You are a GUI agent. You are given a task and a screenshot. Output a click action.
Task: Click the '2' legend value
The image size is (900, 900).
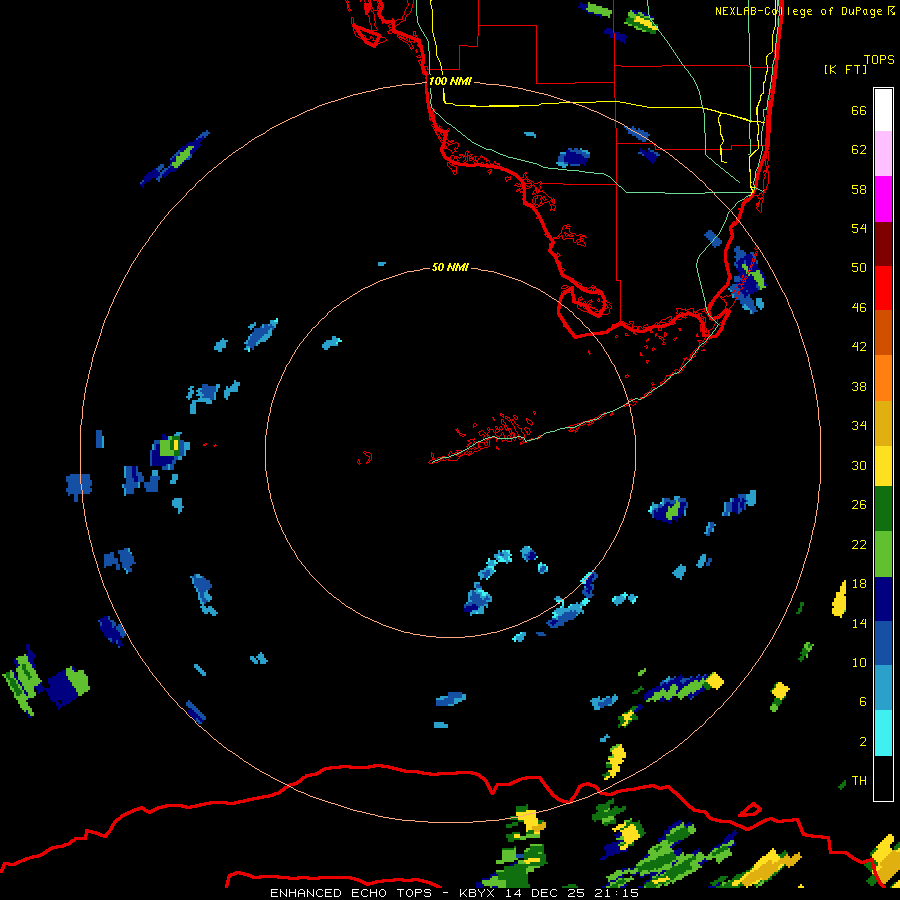[863, 741]
